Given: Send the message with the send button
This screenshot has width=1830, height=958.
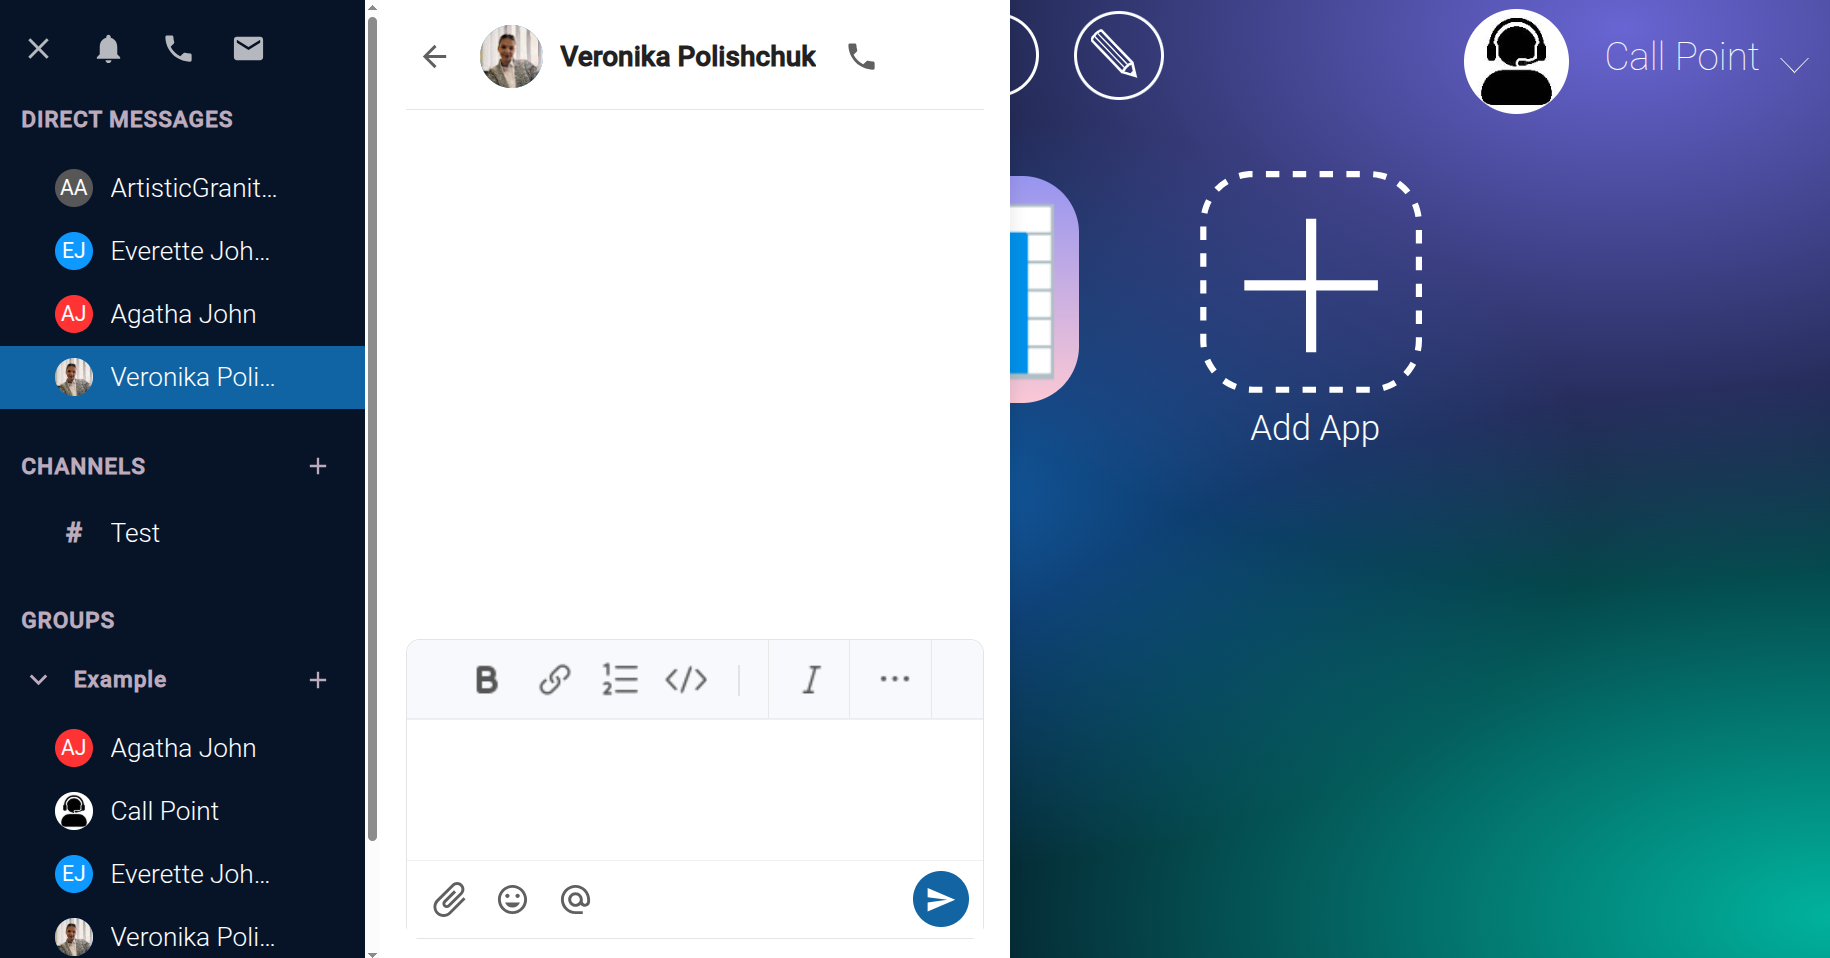Looking at the screenshot, I should 940,899.
